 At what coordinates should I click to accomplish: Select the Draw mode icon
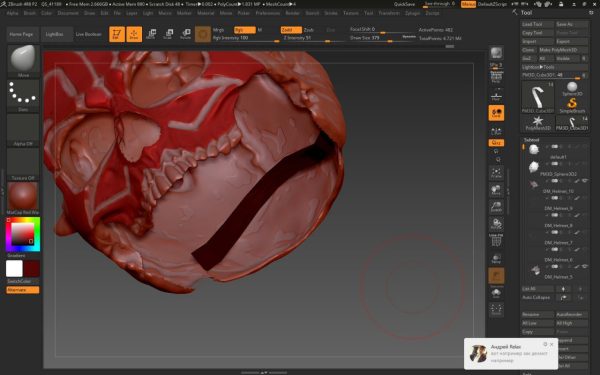(134, 34)
